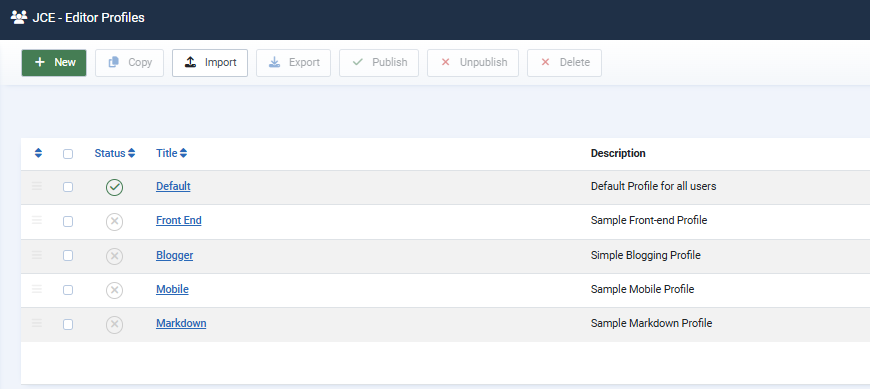Screen dimensions: 870x389
Task: Click drag handle icon of Blogger row
Action: click(x=37, y=255)
